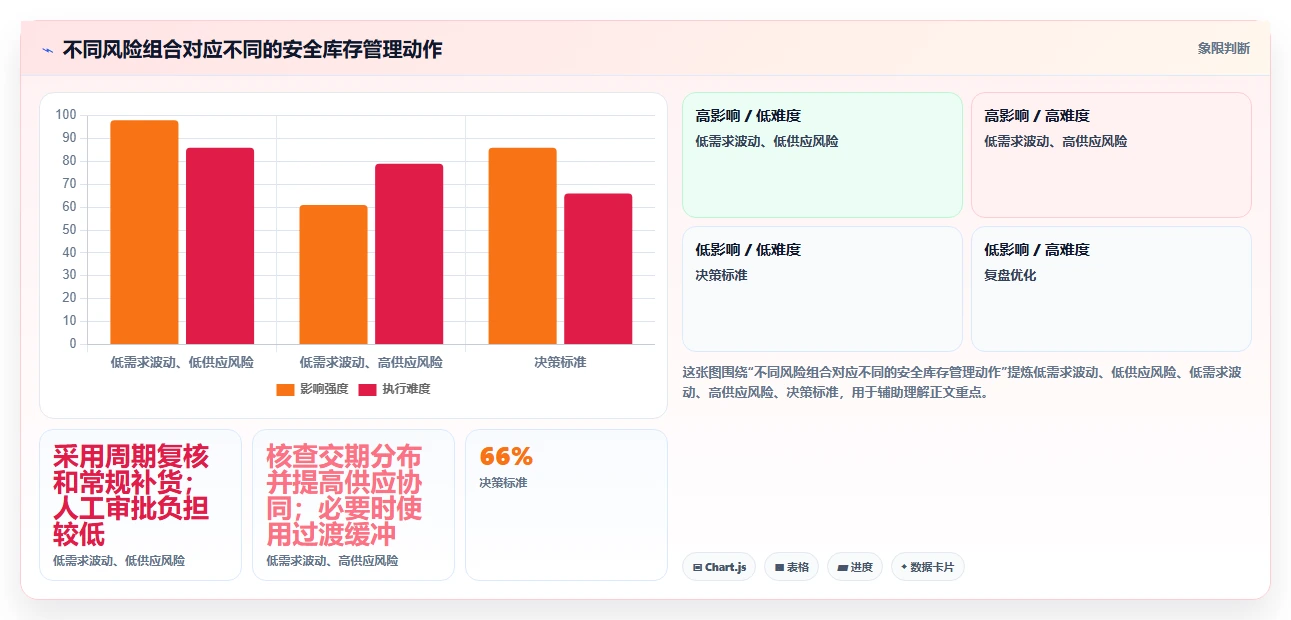Screen dimensions: 1291x620
Task: Toggle the 影响强度 legend item
Action: click(x=312, y=389)
